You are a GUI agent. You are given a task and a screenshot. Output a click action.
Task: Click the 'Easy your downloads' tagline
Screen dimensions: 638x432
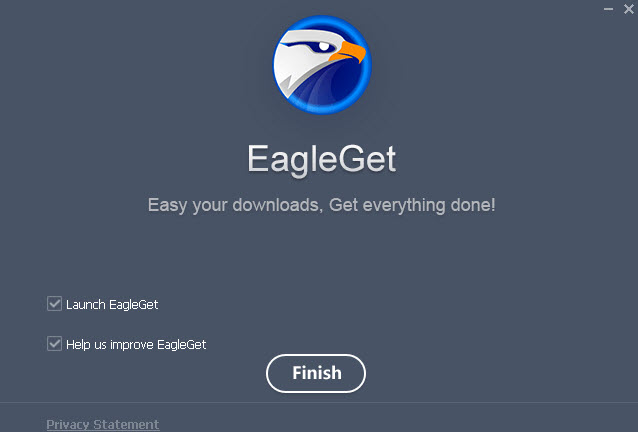click(235, 205)
